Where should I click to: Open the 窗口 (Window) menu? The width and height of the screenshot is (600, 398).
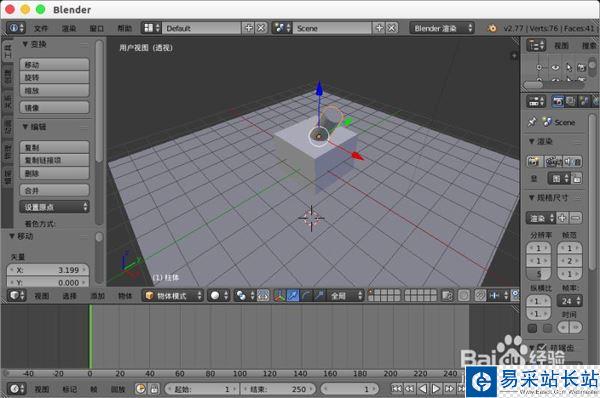[96, 28]
